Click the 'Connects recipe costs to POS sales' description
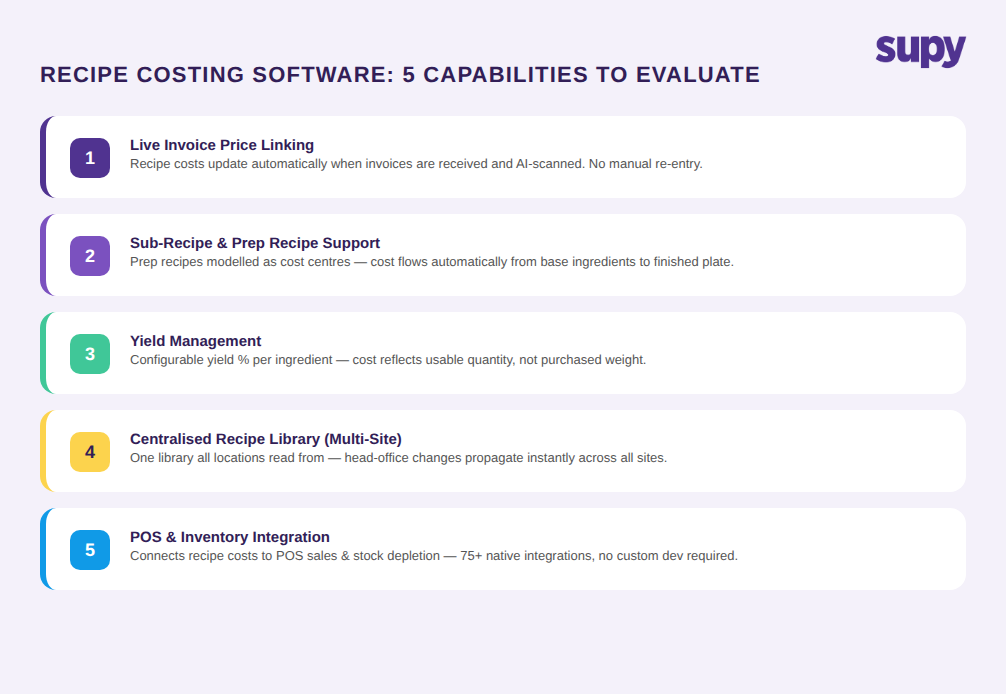1006x694 pixels. 434,556
